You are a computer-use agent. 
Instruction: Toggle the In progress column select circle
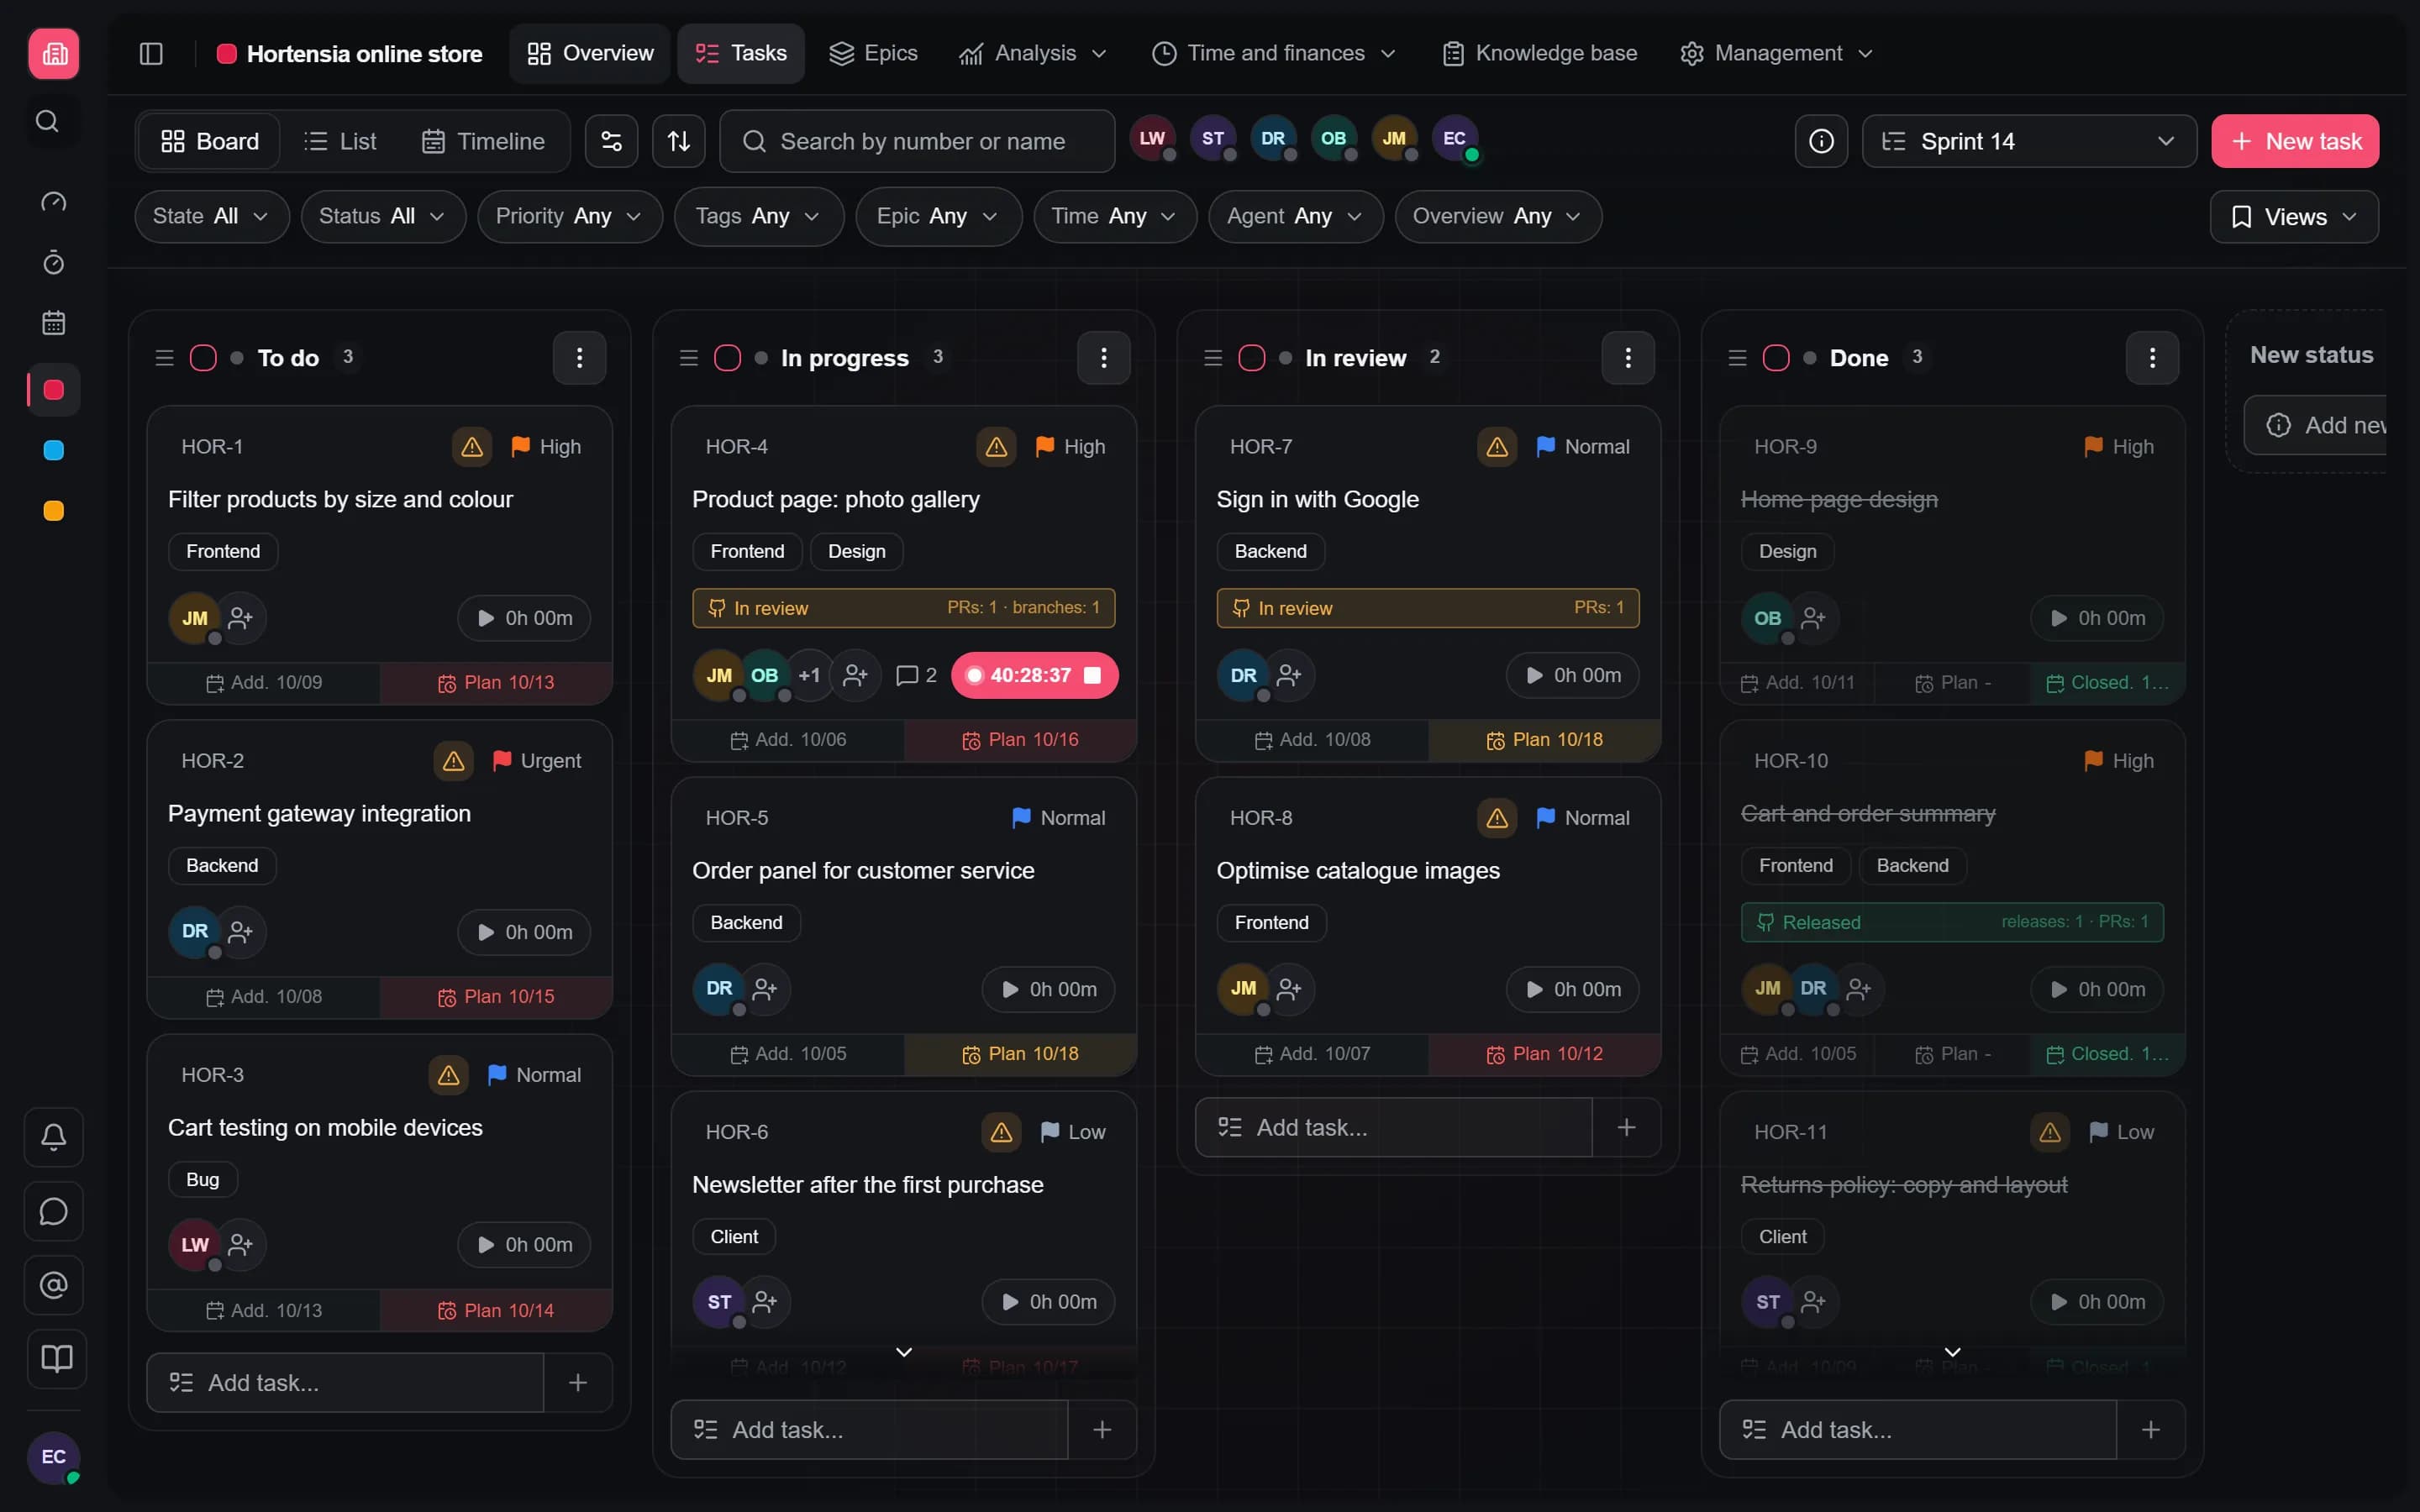(x=727, y=358)
